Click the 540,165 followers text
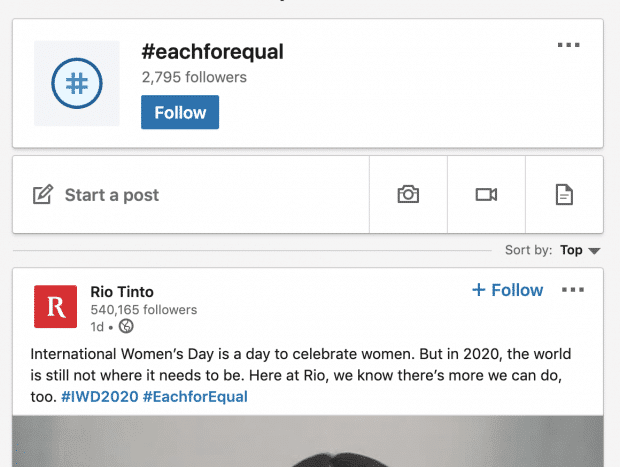The width and height of the screenshot is (620, 467). pyautogui.click(x=144, y=310)
